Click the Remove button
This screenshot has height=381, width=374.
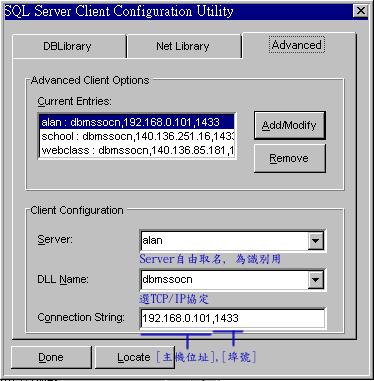click(x=289, y=158)
